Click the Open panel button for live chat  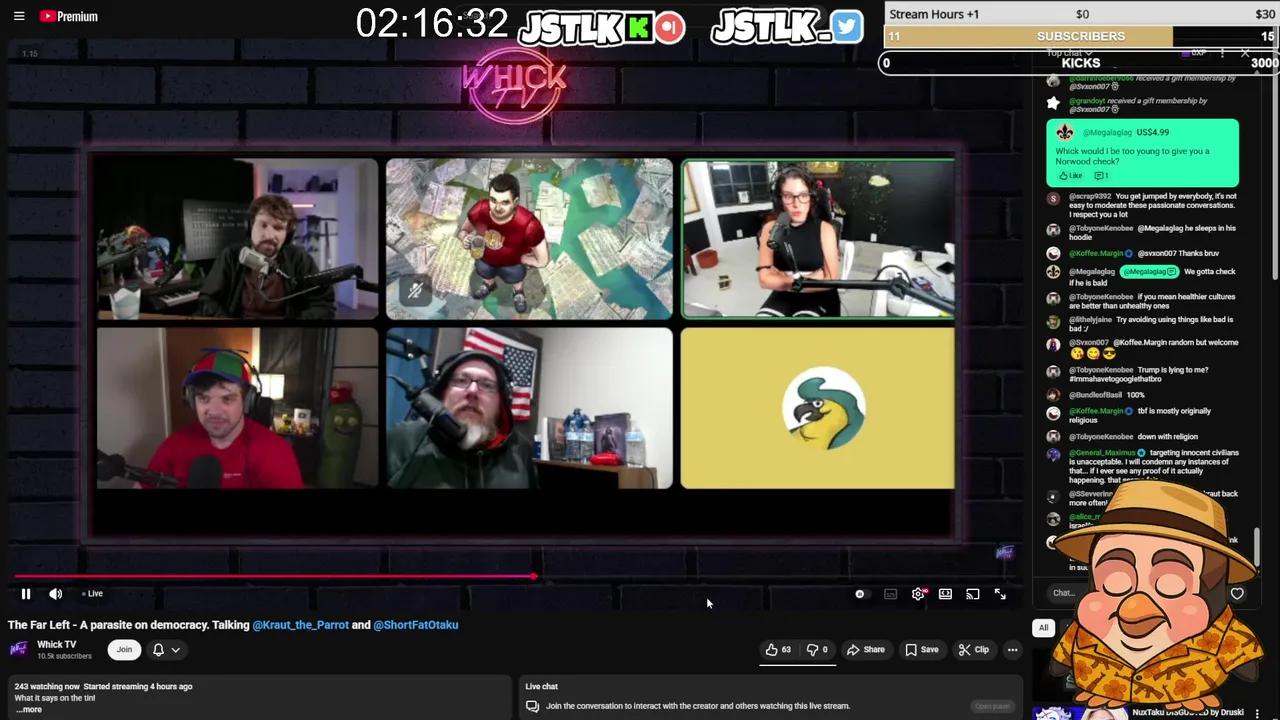[992, 706]
